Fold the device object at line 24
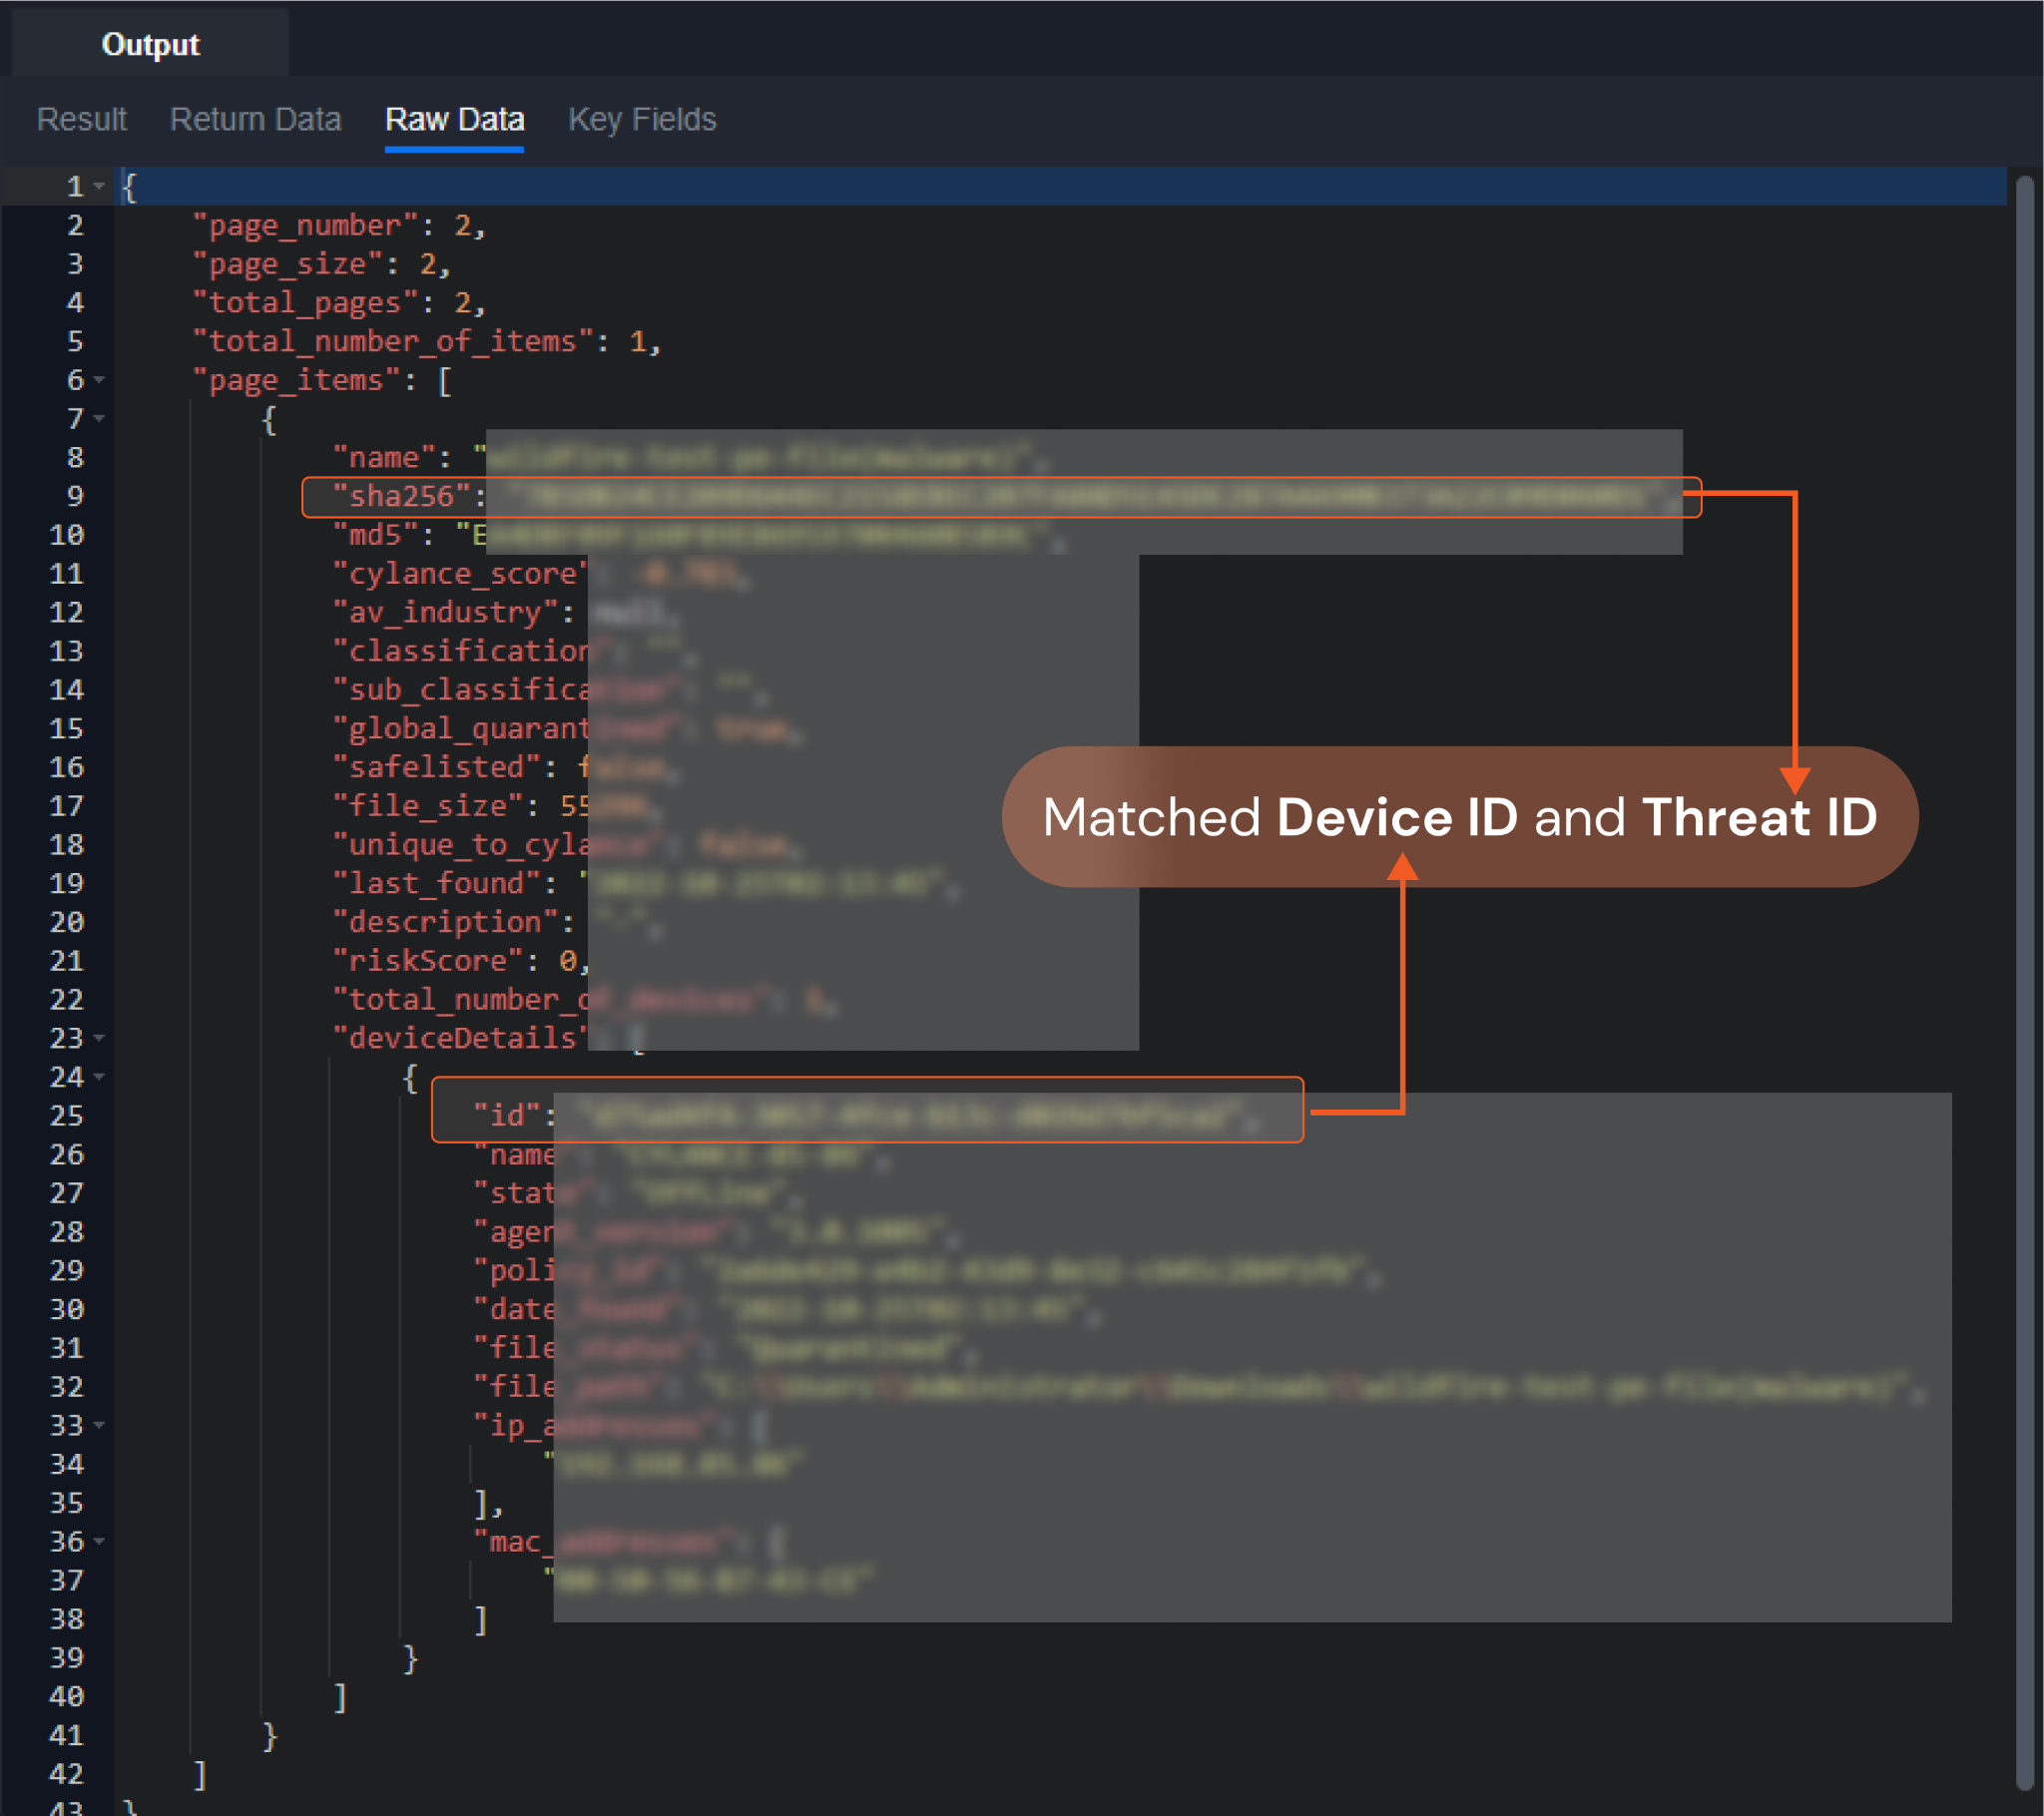 click(x=99, y=1077)
